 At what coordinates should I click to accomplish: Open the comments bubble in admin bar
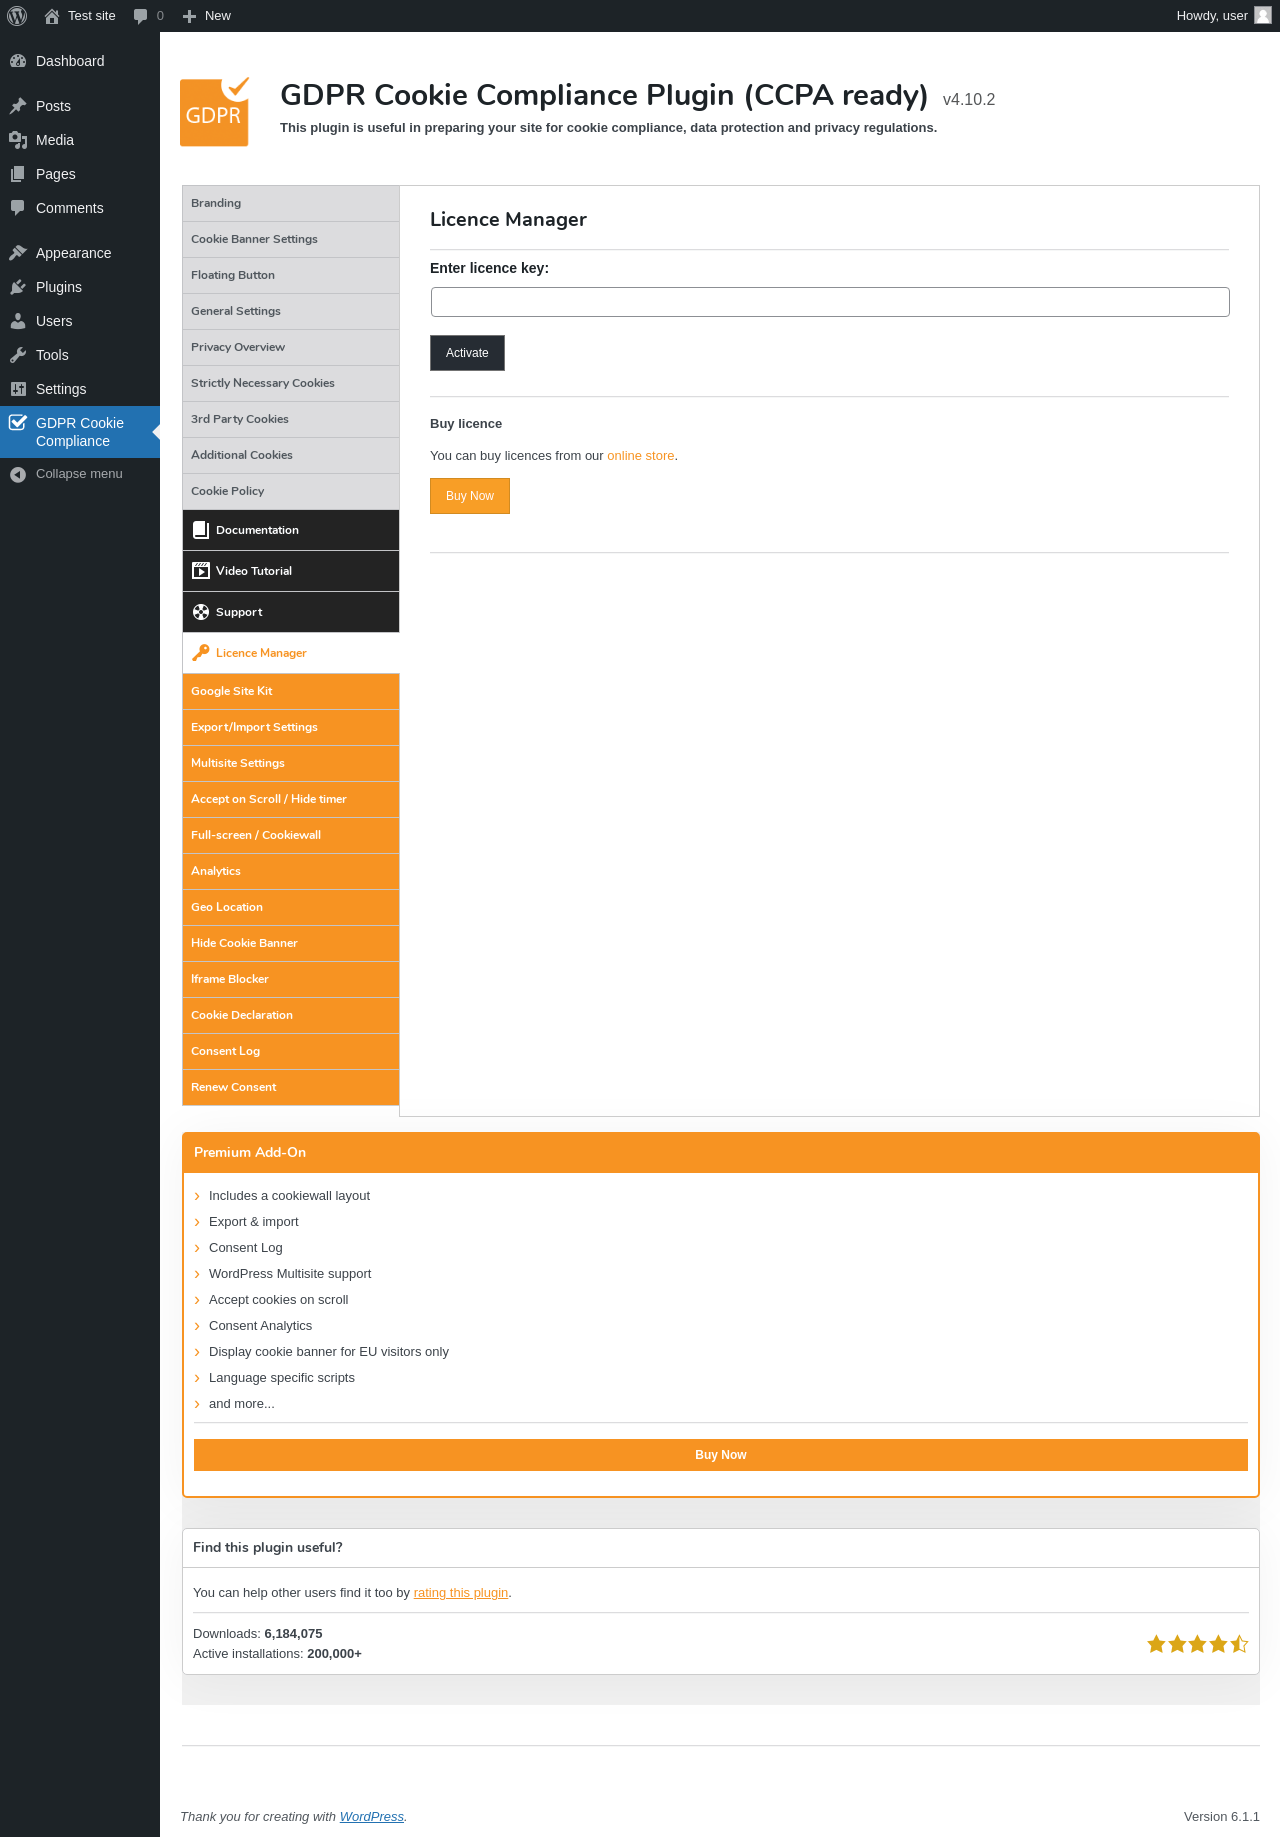point(140,16)
